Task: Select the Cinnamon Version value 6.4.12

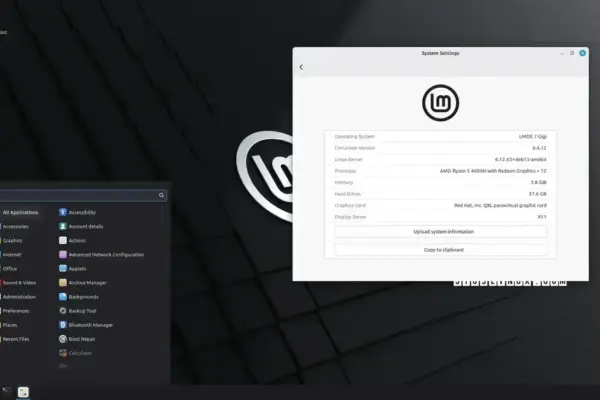Action: point(539,148)
